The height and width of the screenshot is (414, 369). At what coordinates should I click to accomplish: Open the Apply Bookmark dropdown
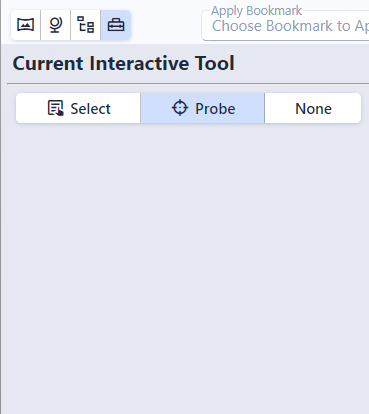pos(285,26)
